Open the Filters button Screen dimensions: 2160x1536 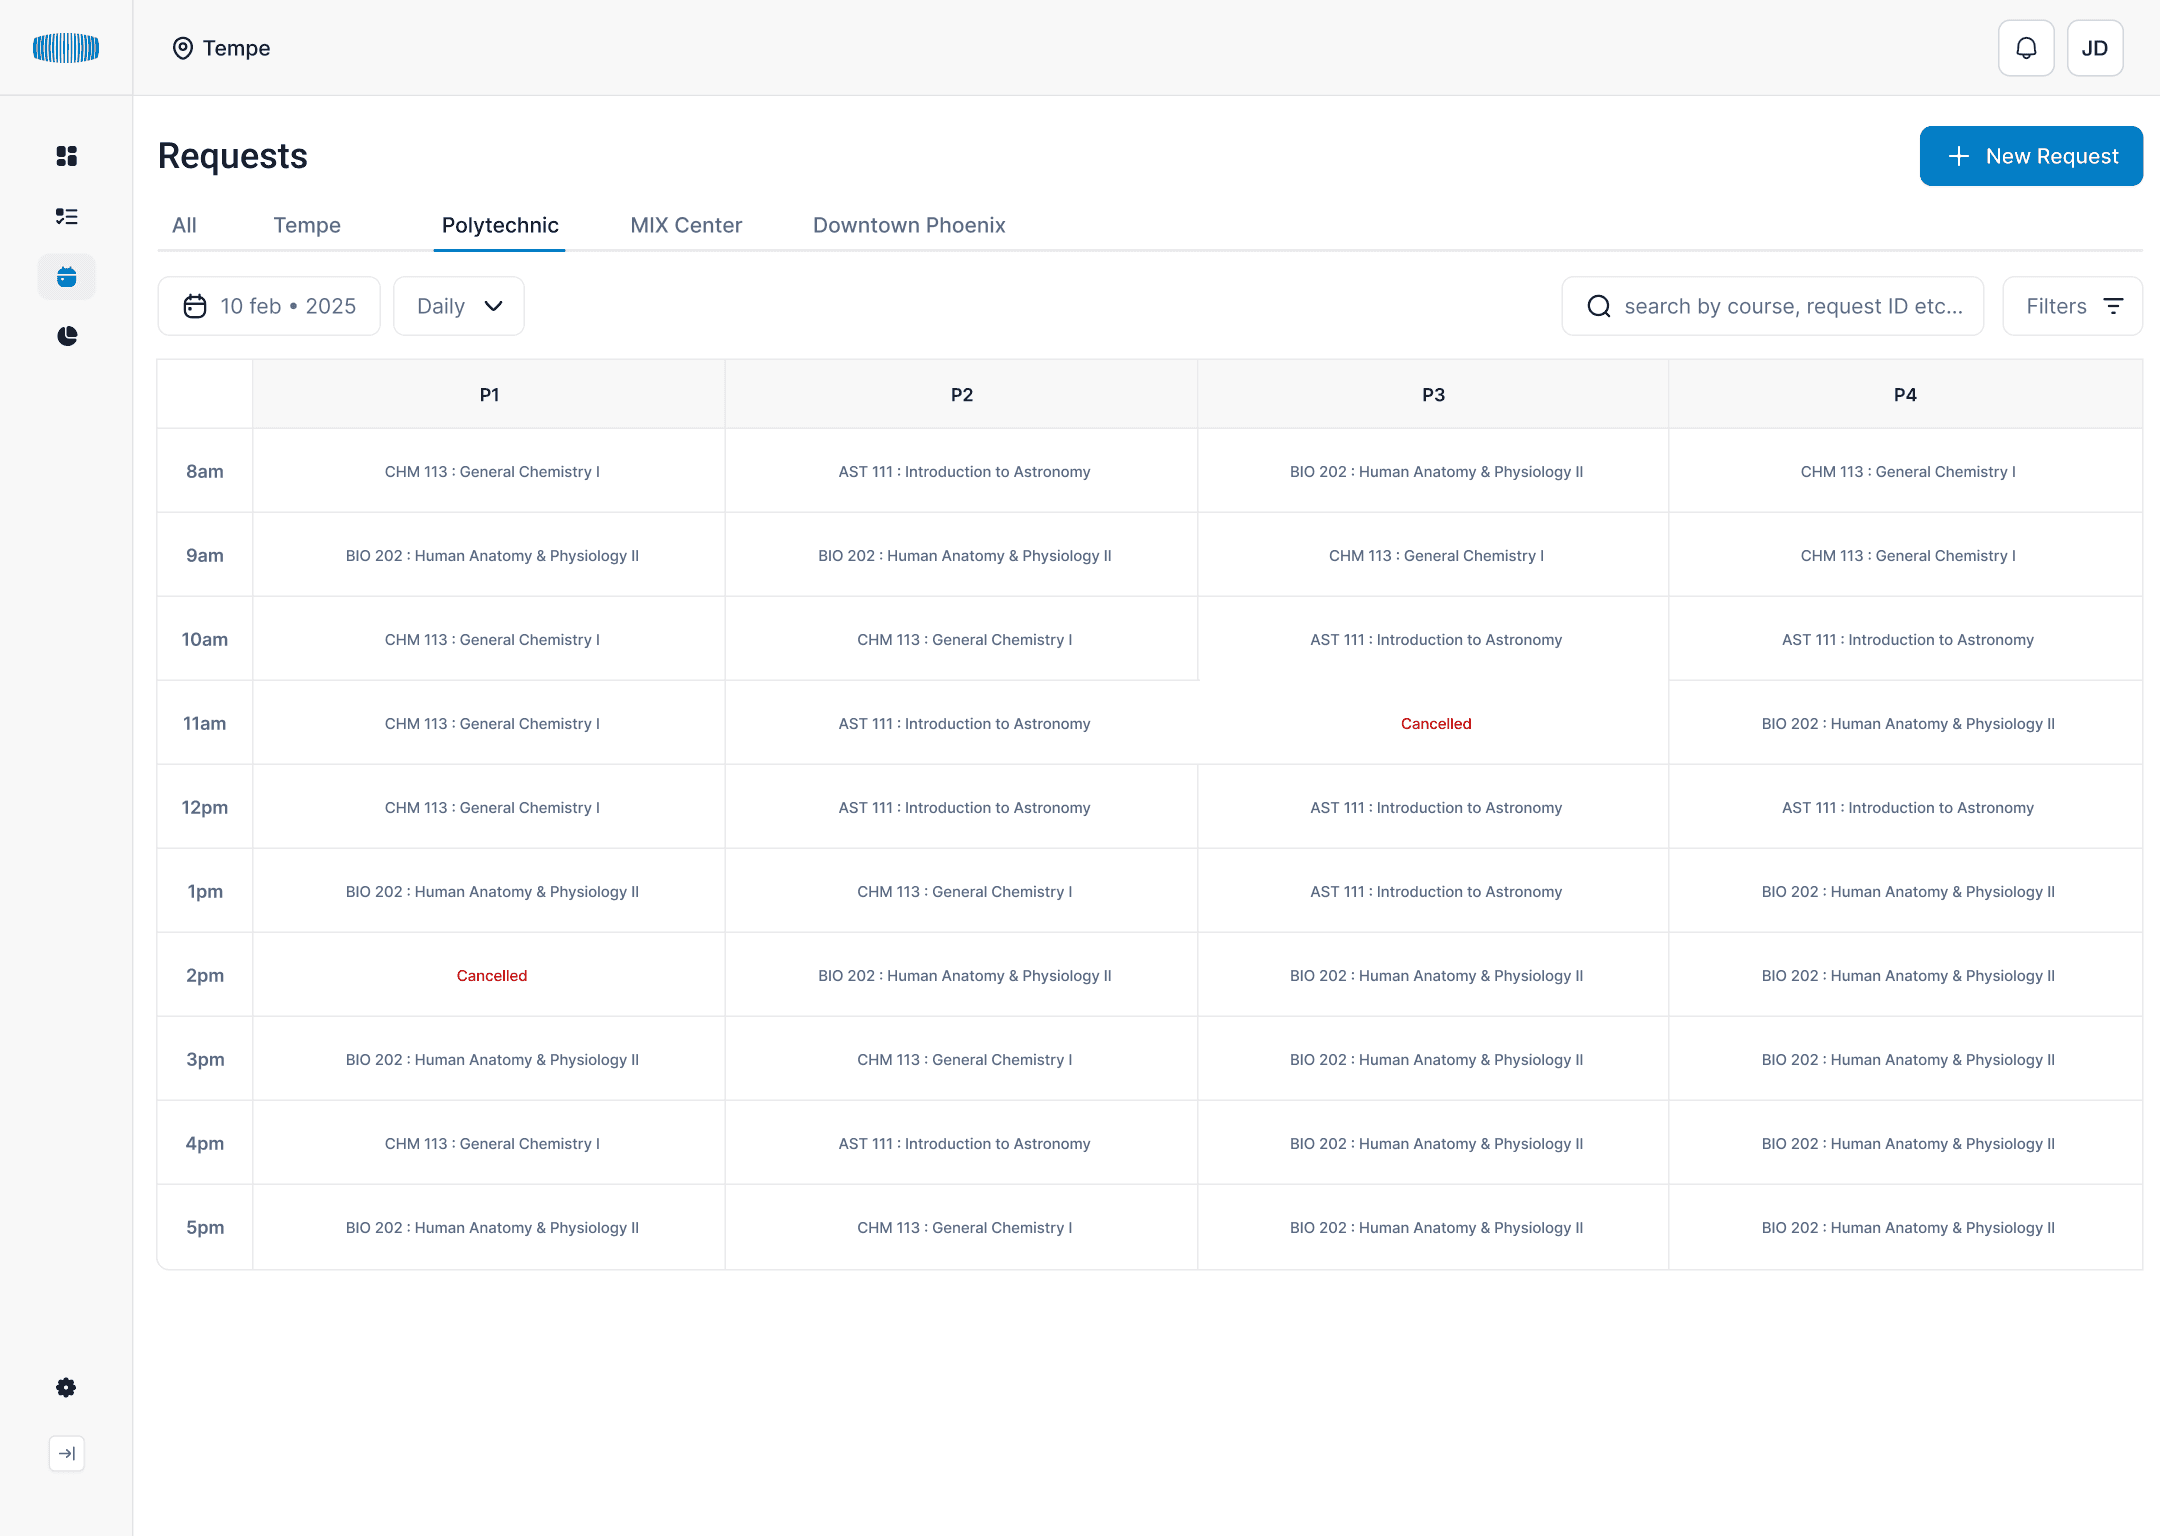click(2072, 306)
